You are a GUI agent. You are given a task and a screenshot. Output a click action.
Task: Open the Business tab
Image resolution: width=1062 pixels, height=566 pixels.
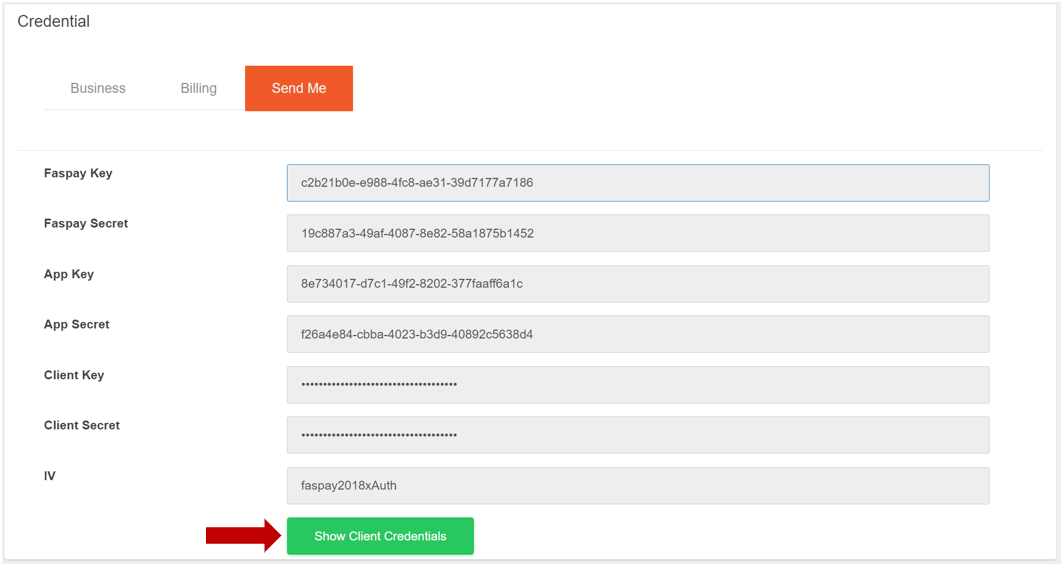98,88
